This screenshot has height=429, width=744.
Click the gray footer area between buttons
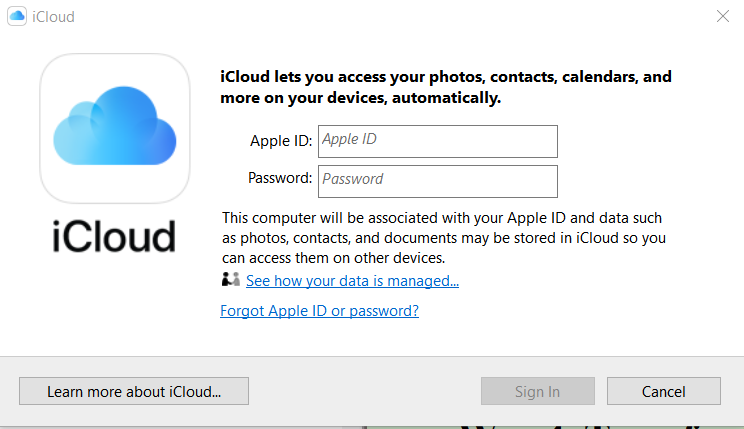[364, 390]
